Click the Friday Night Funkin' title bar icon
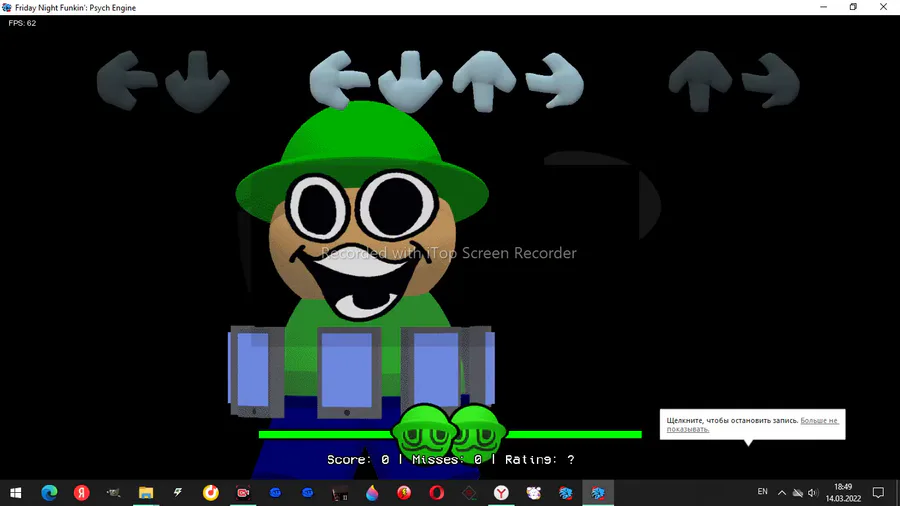 7,7
